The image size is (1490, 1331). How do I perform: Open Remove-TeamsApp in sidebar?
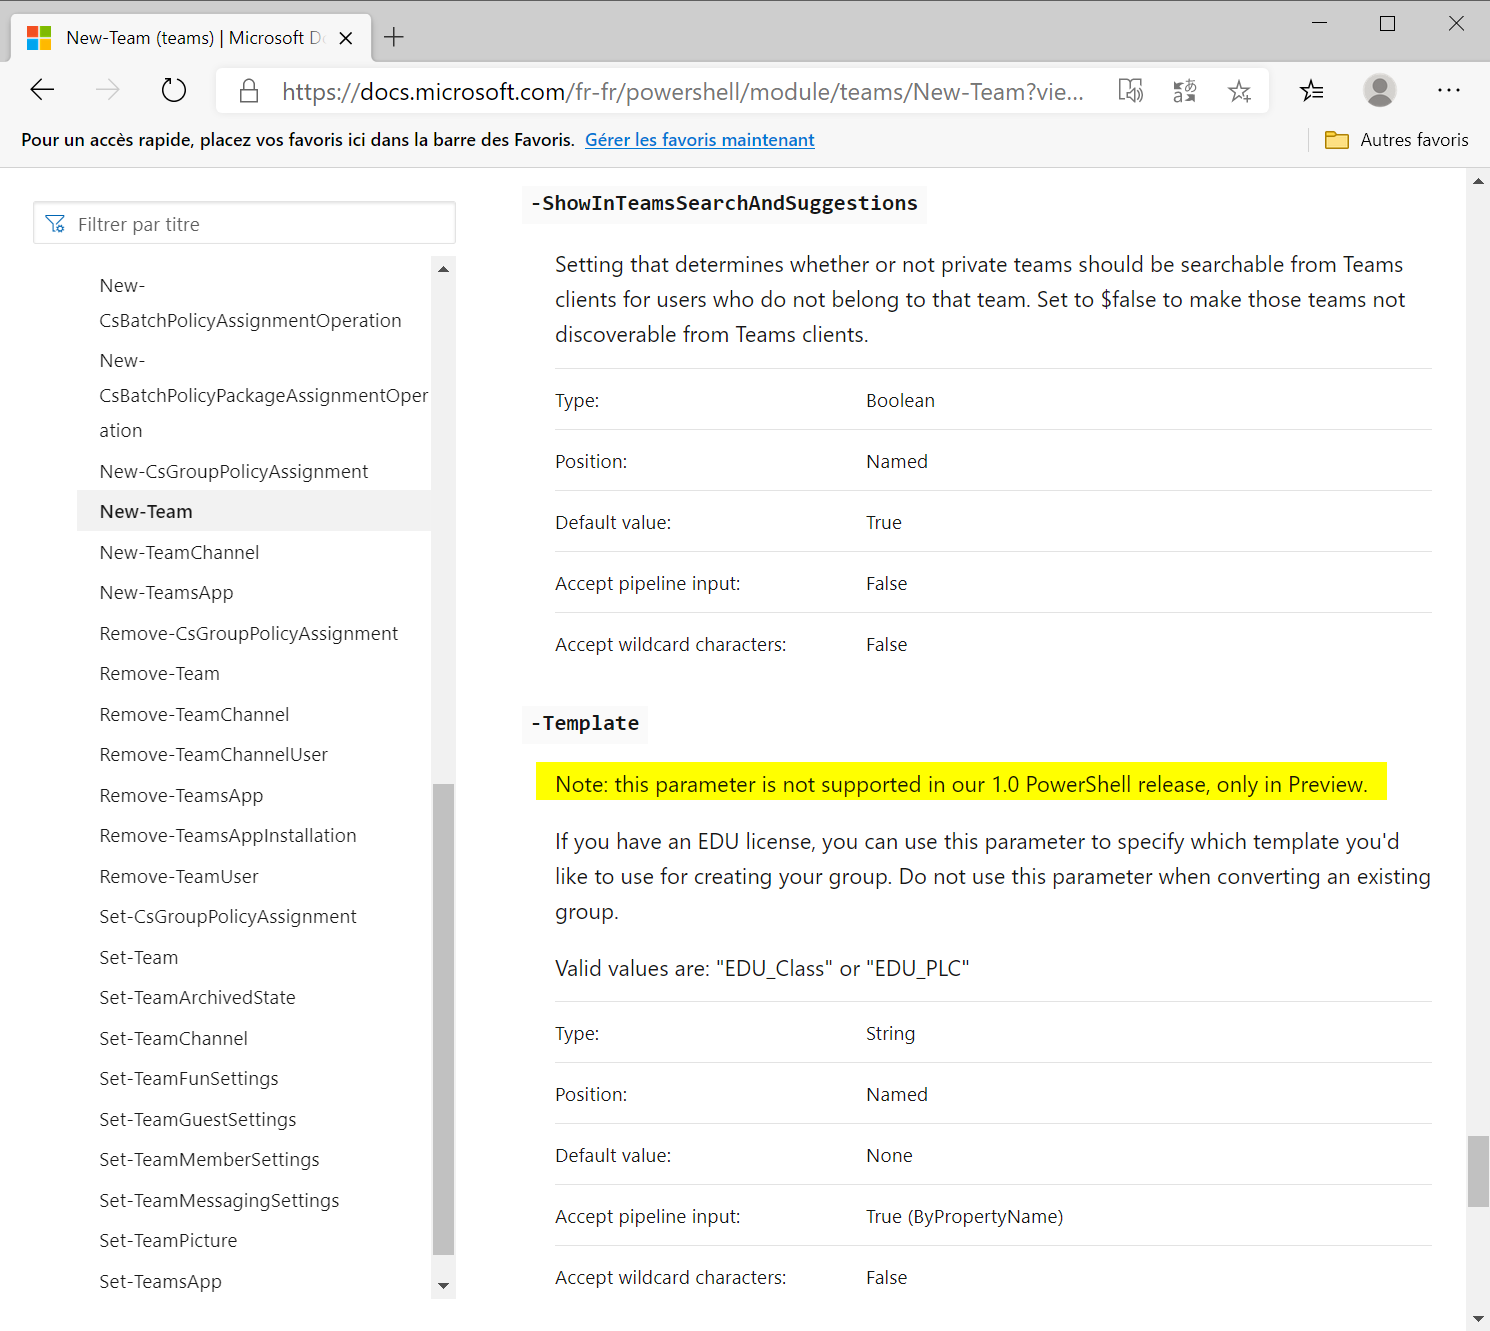coord(181,796)
